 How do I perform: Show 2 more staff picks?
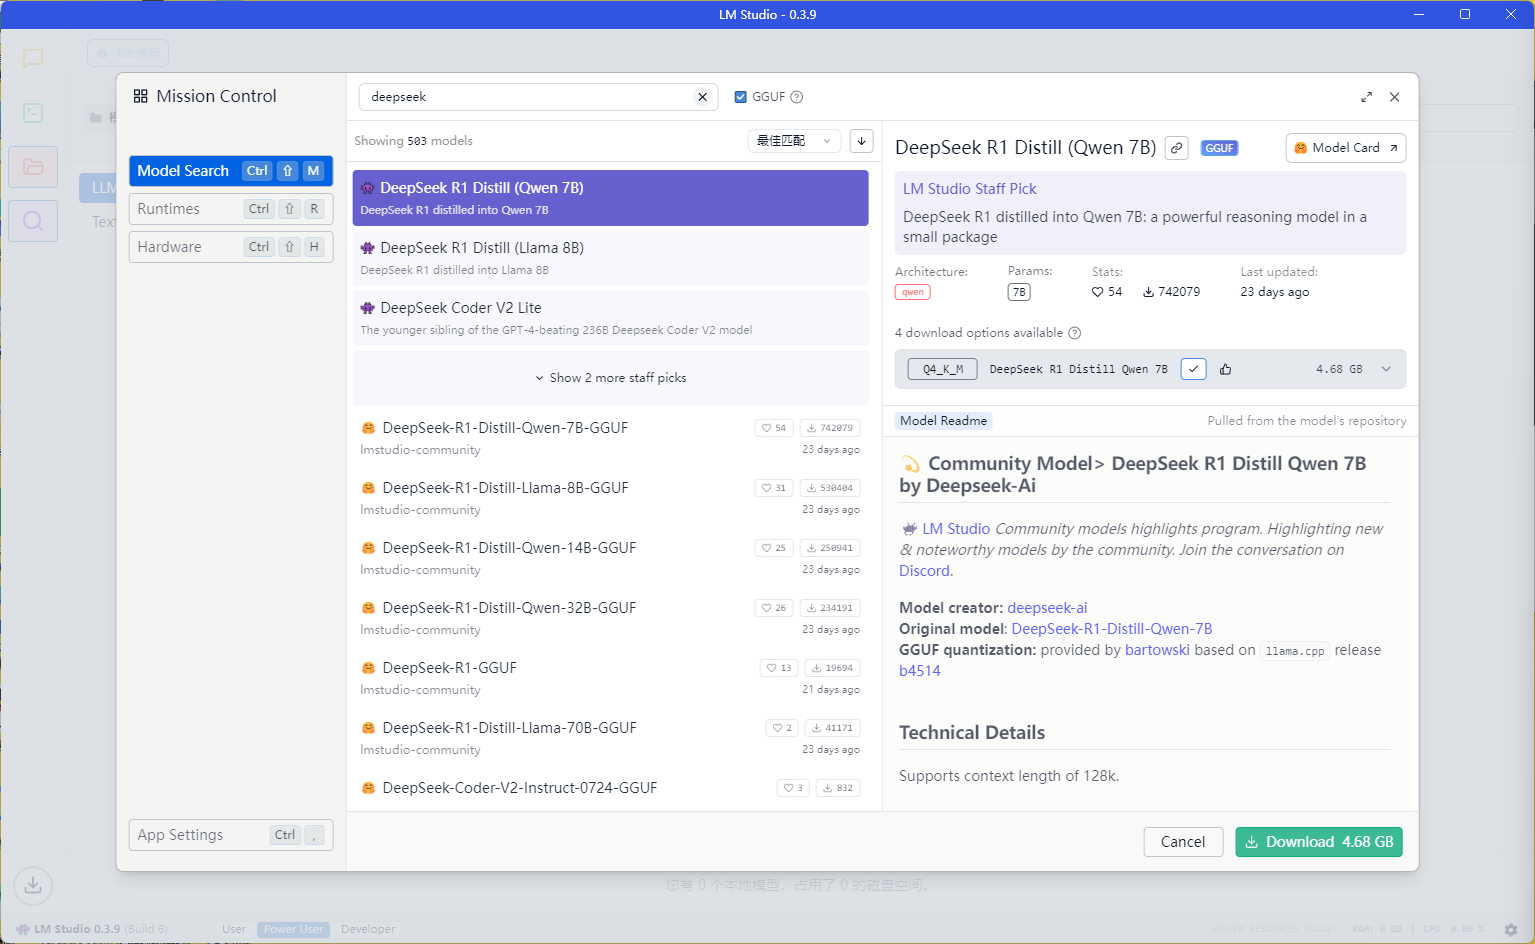click(x=610, y=378)
